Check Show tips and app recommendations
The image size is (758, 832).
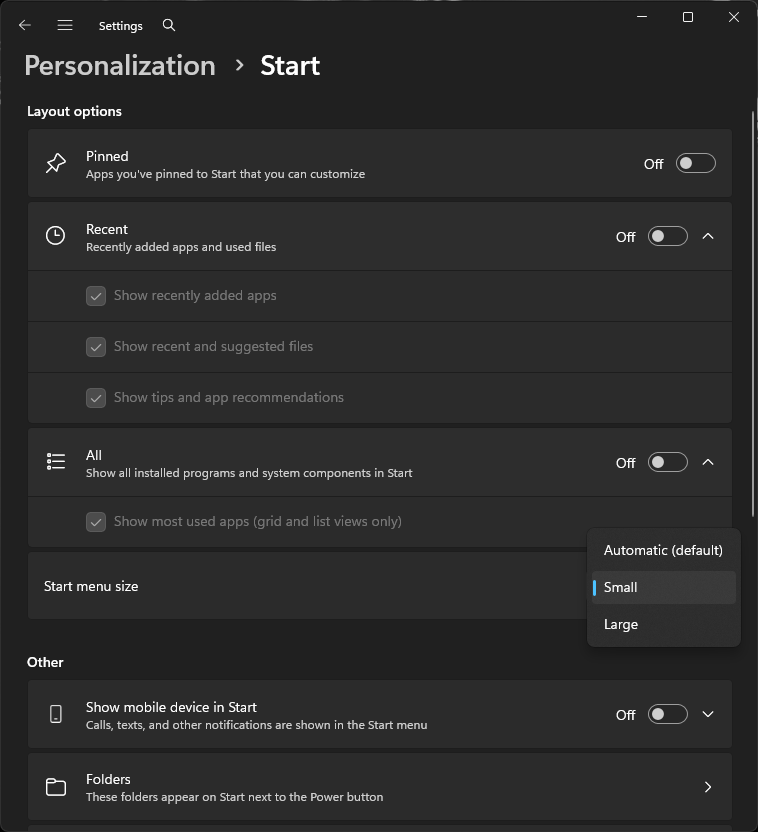coord(96,398)
